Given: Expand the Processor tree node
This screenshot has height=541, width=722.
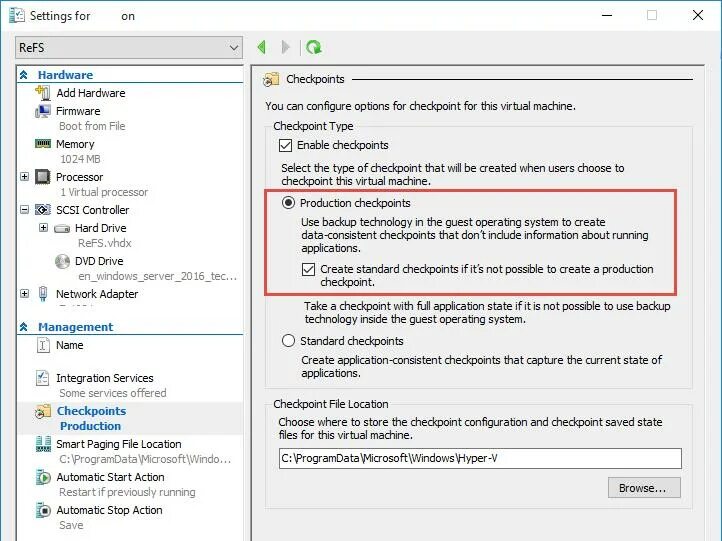Looking at the screenshot, I should pyautogui.click(x=24, y=176).
